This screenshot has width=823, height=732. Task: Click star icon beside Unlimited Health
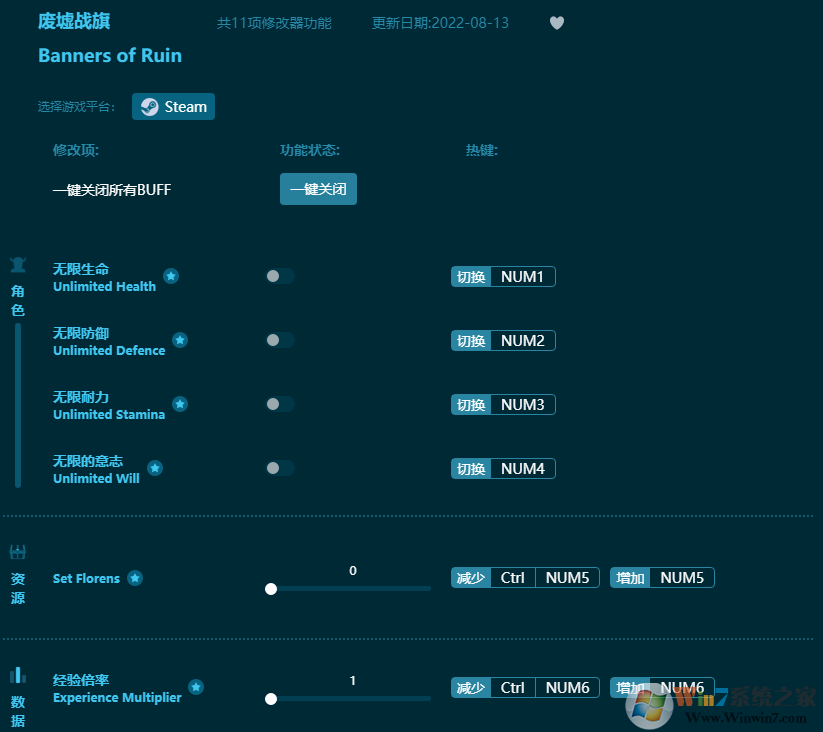tap(171, 276)
